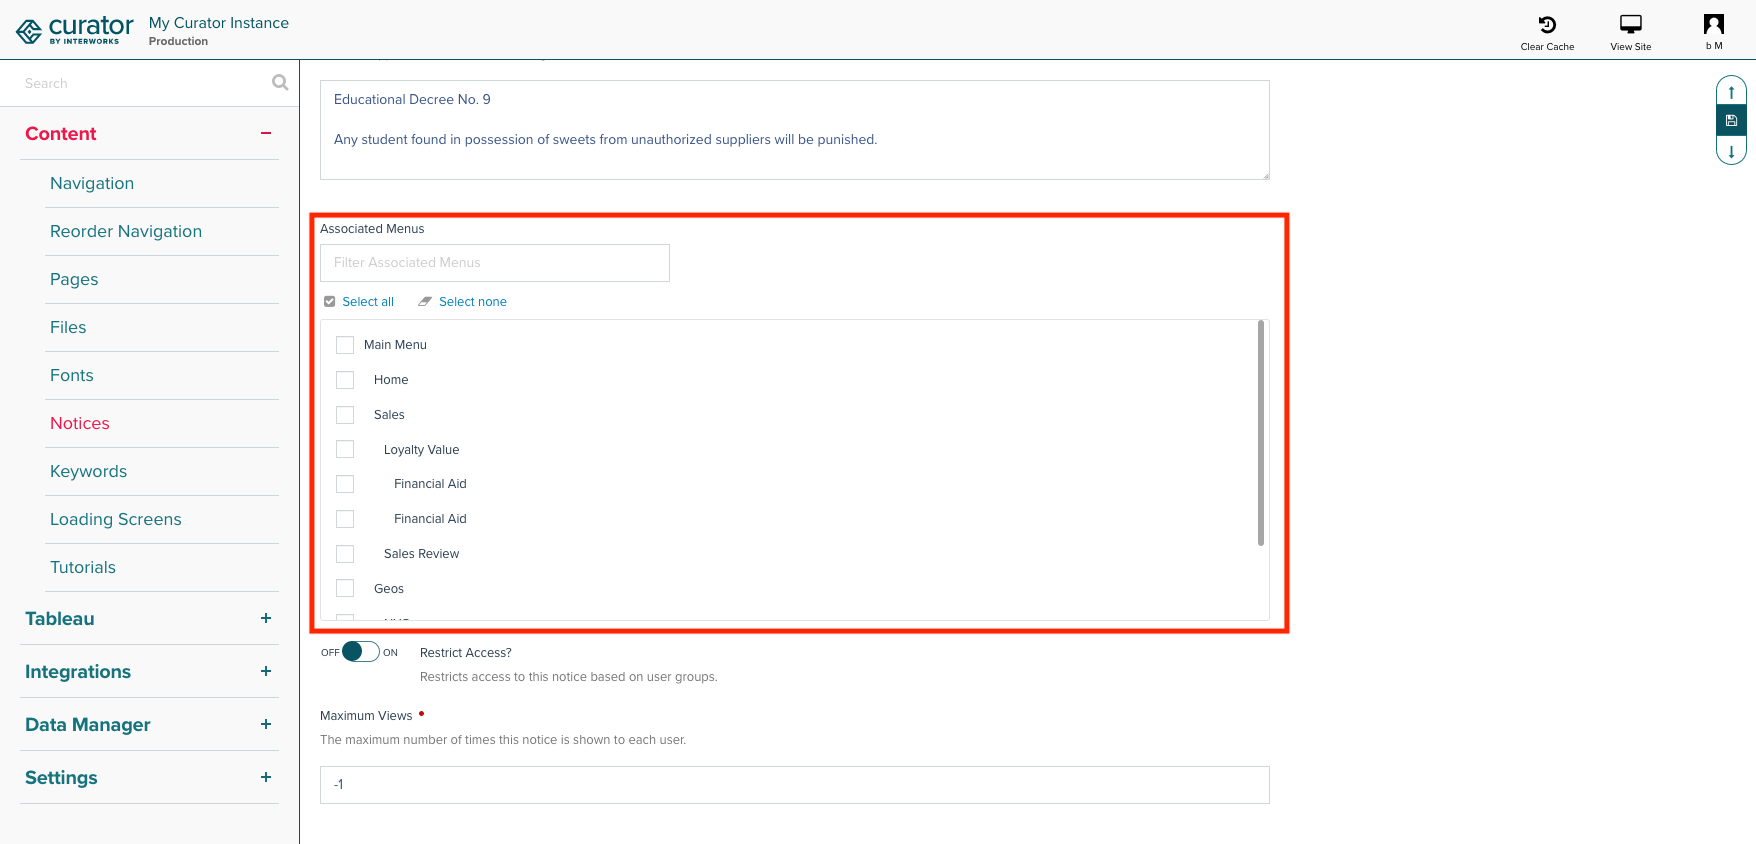Open the Pages section
This screenshot has width=1756, height=844.
pyautogui.click(x=74, y=280)
